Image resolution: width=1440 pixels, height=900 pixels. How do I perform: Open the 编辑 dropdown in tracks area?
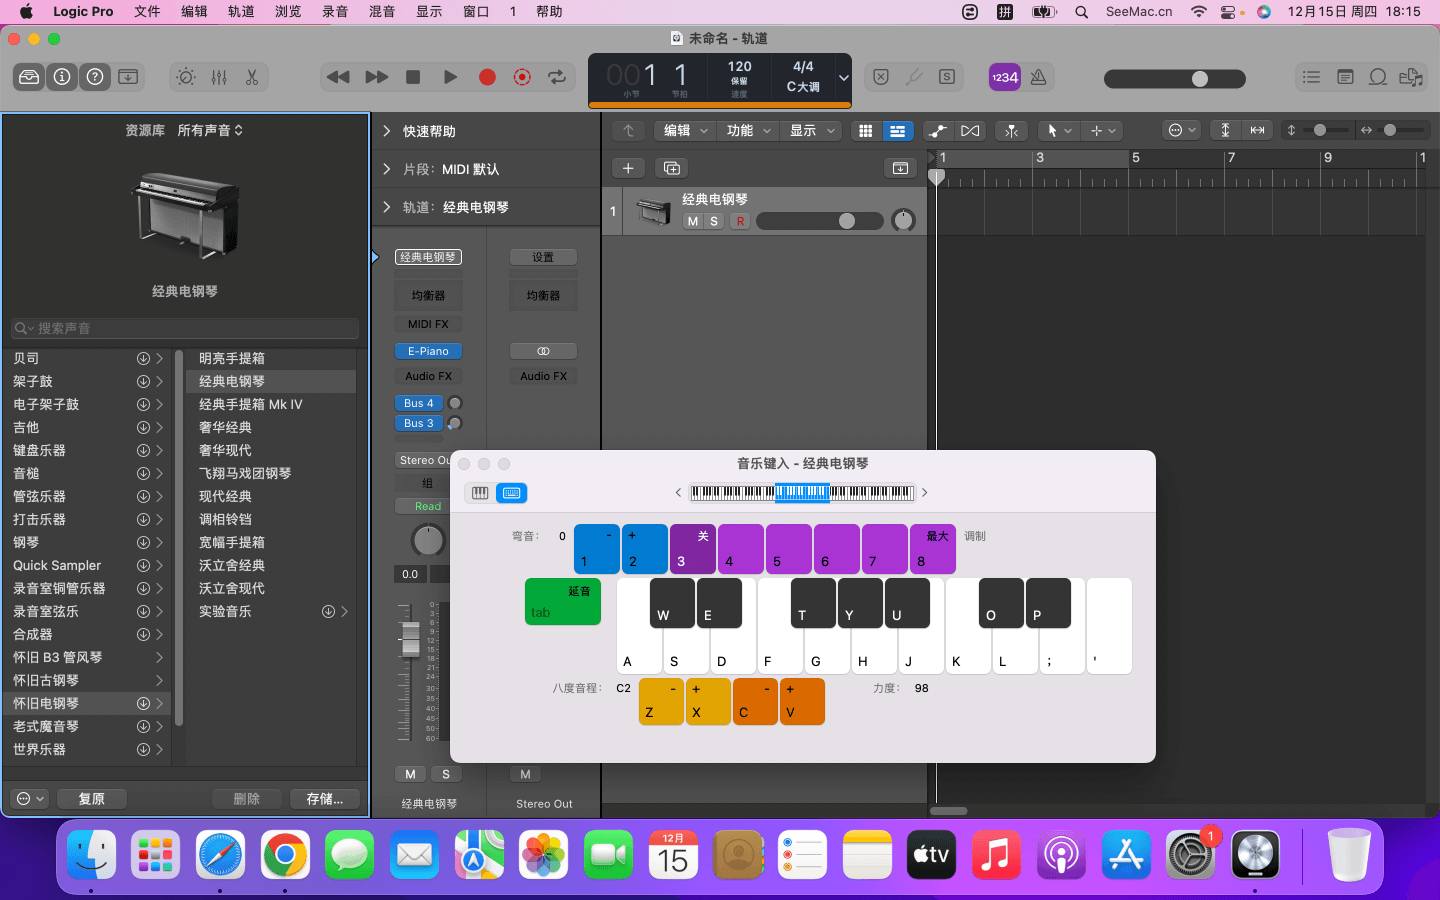tap(686, 131)
